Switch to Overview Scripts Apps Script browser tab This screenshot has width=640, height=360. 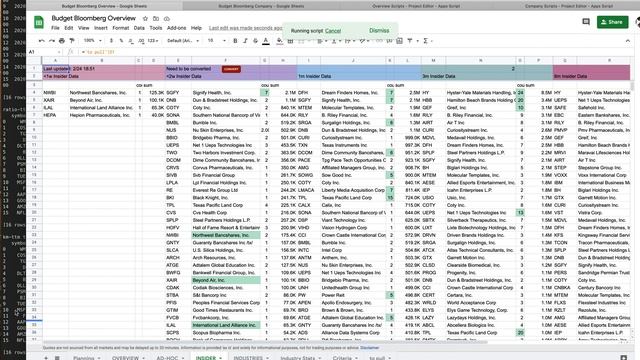416,6
